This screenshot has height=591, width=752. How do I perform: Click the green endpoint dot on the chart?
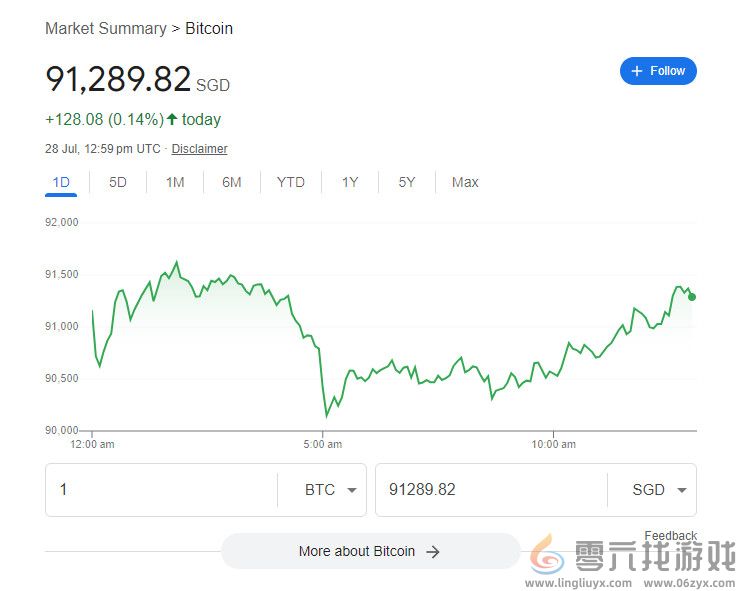coord(692,297)
